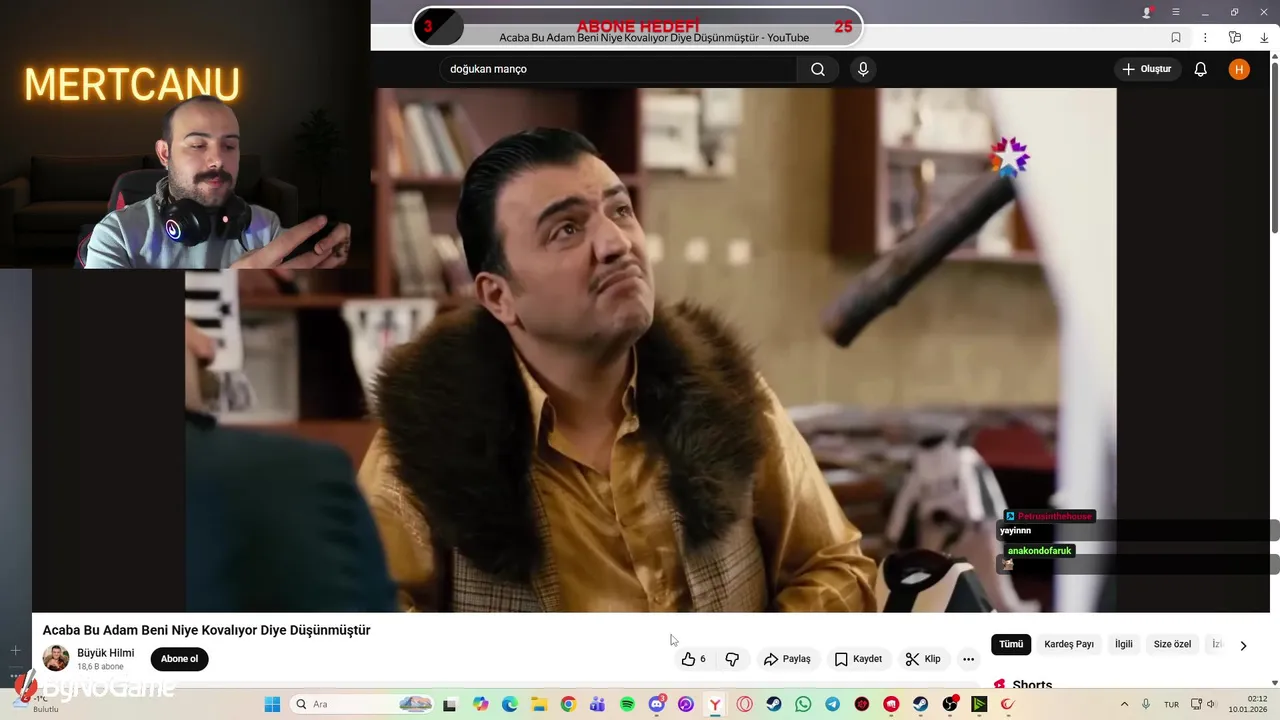Open YouTube notifications bell
Viewport: 1280px width, 720px height.
point(1201,69)
